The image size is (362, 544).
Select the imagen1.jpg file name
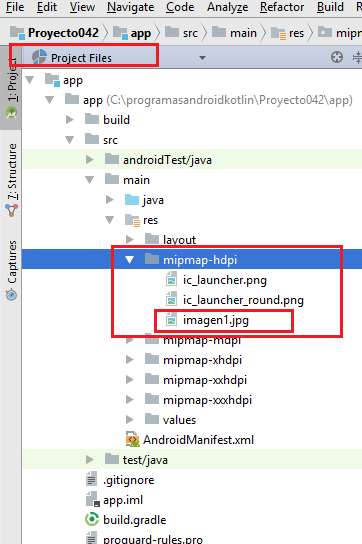click(216, 320)
